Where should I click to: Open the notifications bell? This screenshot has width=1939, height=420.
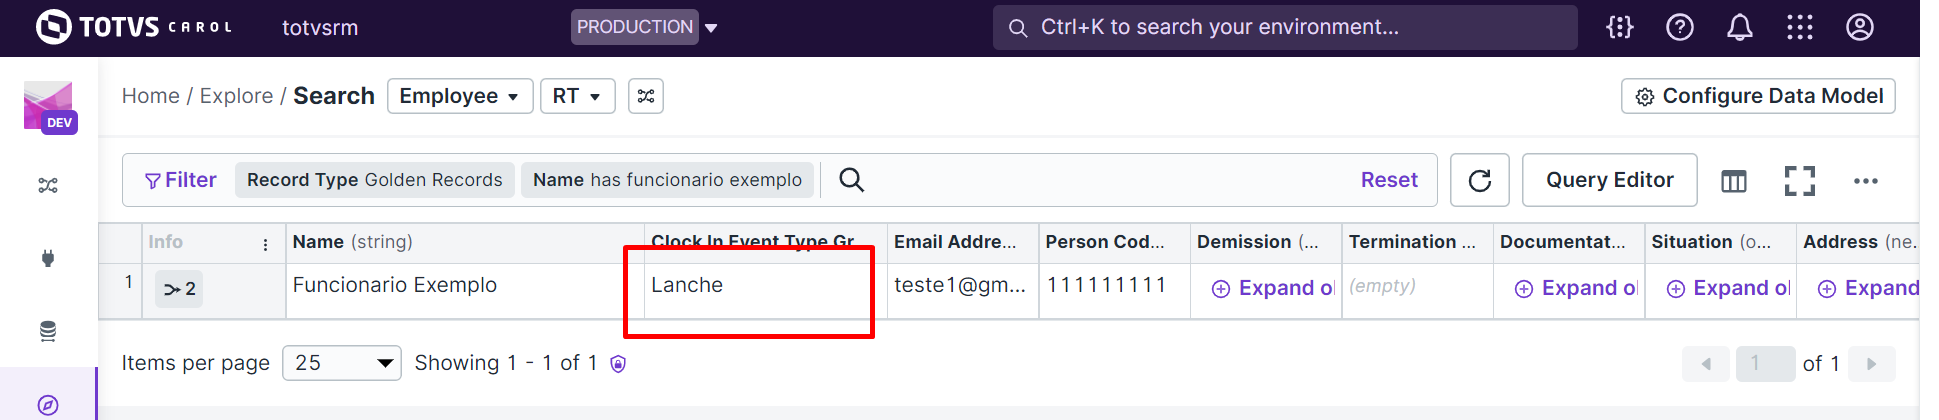pos(1740,28)
